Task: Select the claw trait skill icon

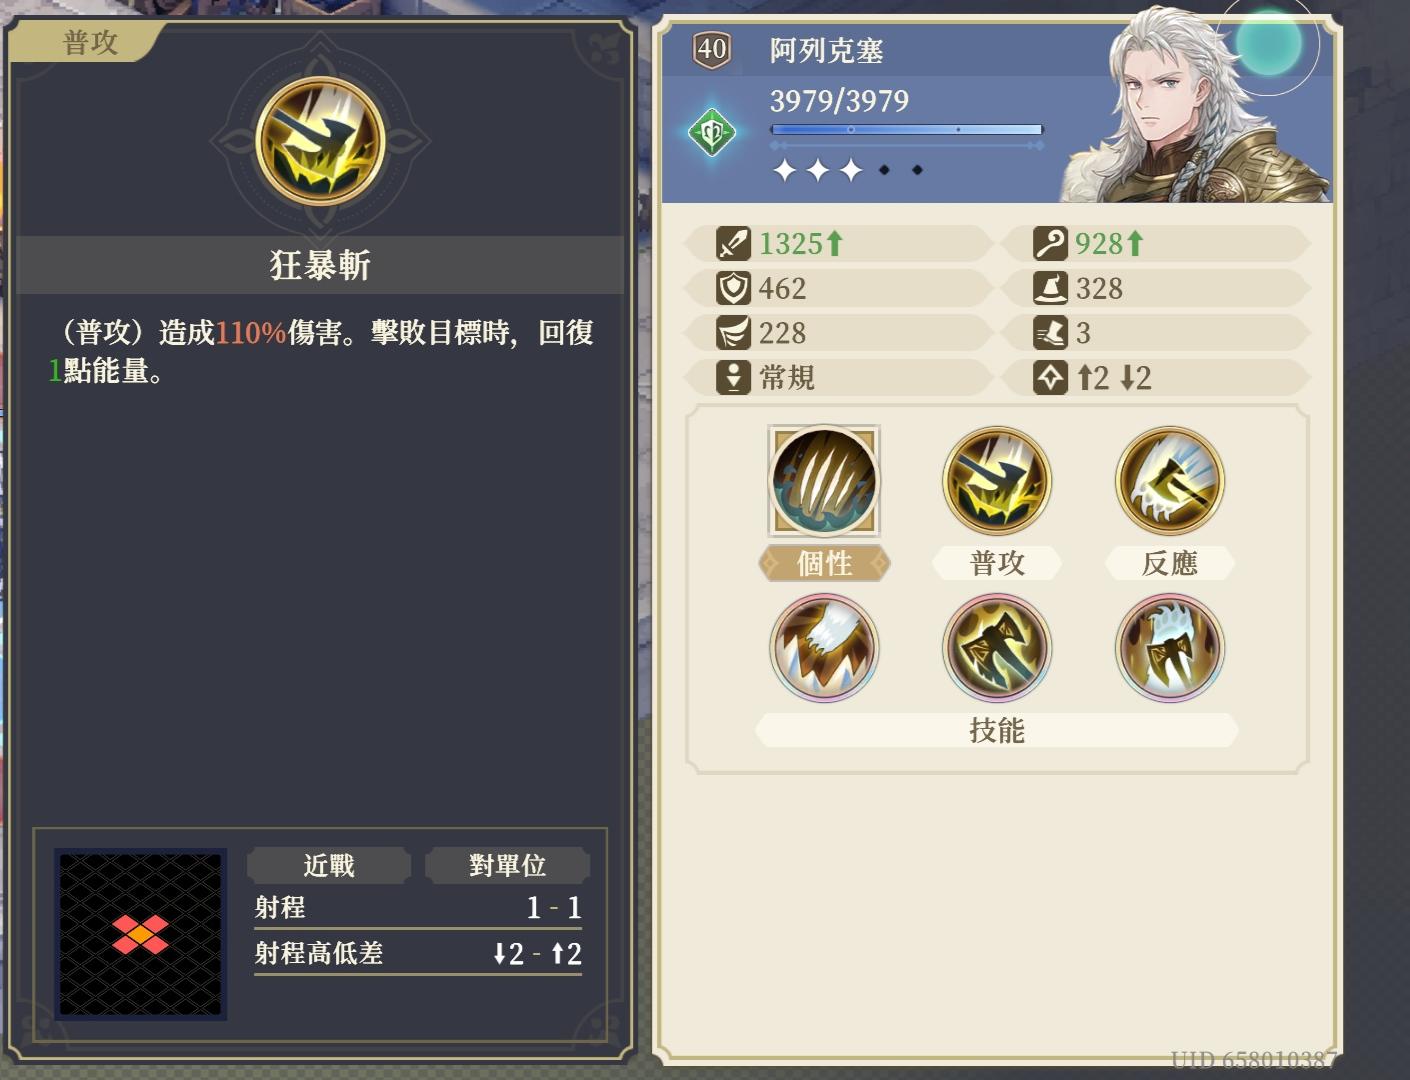Action: [x=824, y=481]
